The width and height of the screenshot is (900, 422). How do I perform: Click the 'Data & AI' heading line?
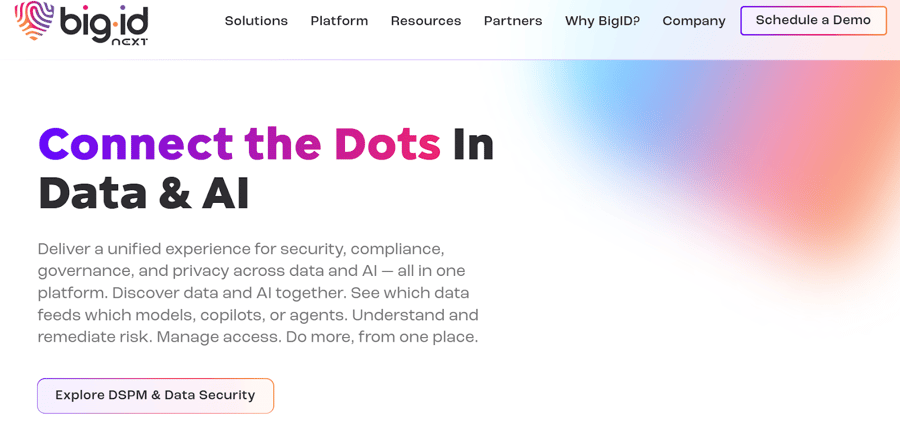click(143, 193)
